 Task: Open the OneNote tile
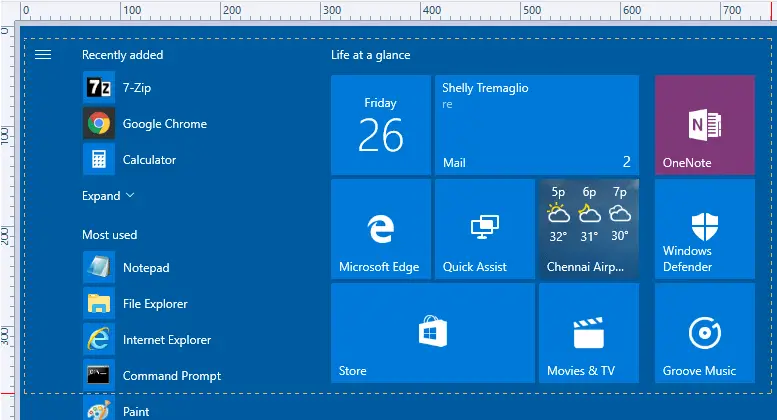(705, 125)
